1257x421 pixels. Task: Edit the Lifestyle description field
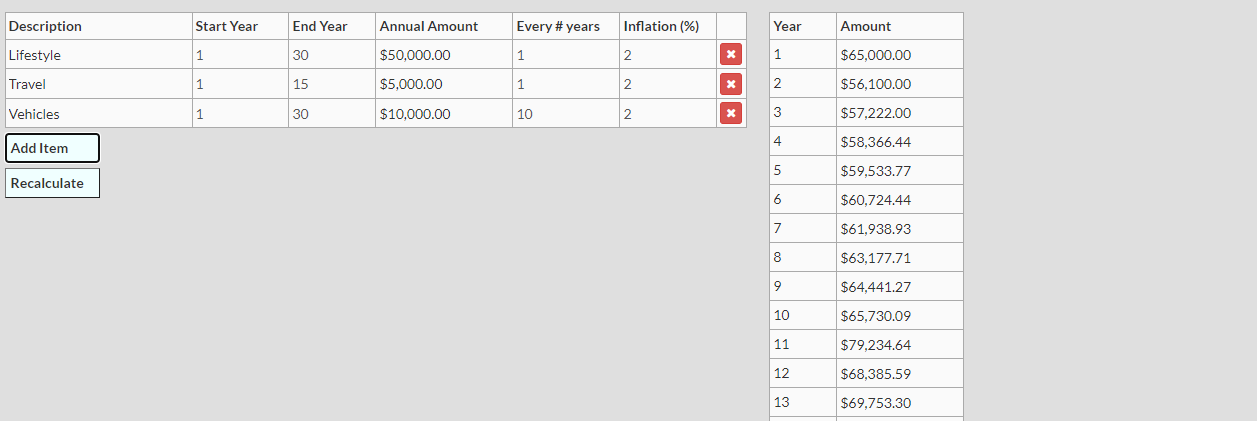coord(98,55)
